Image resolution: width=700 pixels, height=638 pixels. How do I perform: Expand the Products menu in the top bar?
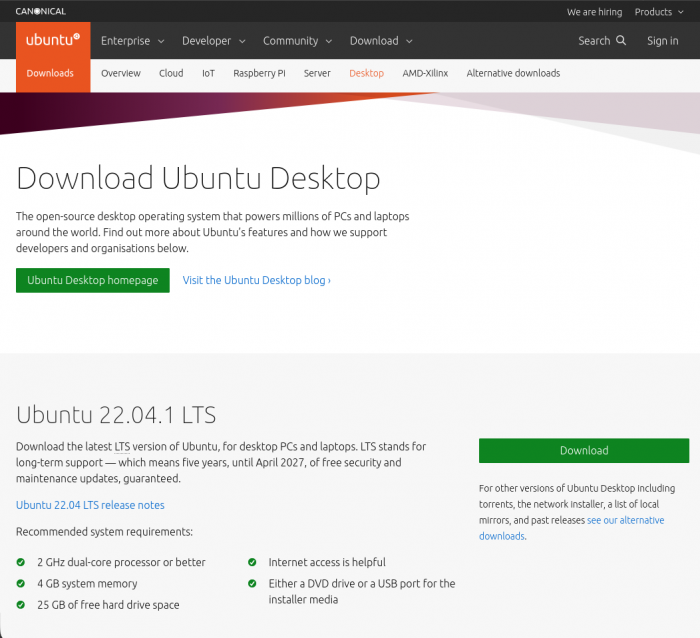point(659,12)
